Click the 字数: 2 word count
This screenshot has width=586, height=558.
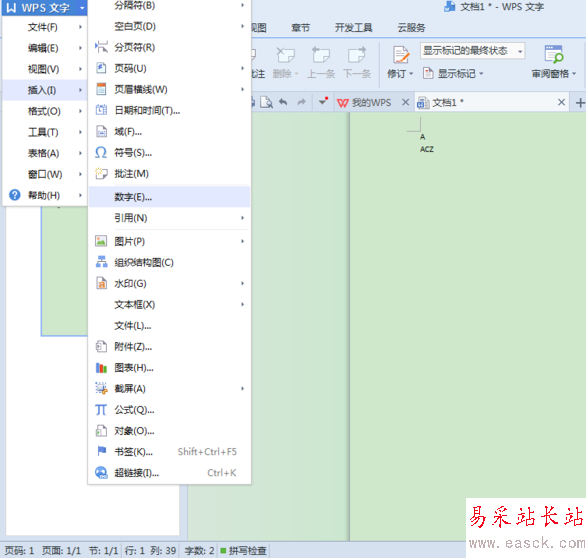click(199, 551)
